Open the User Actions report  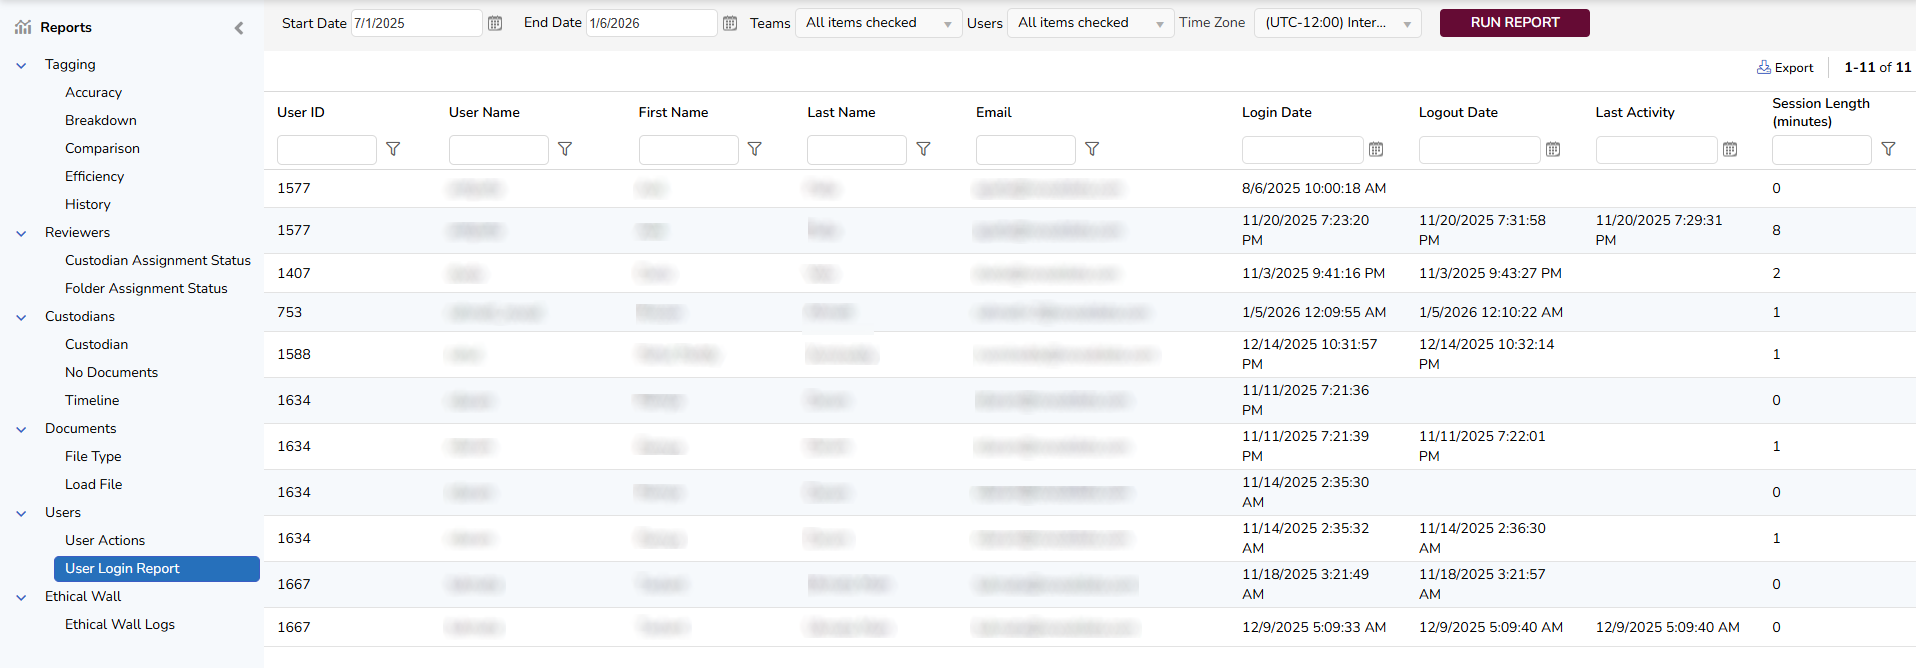coord(105,540)
